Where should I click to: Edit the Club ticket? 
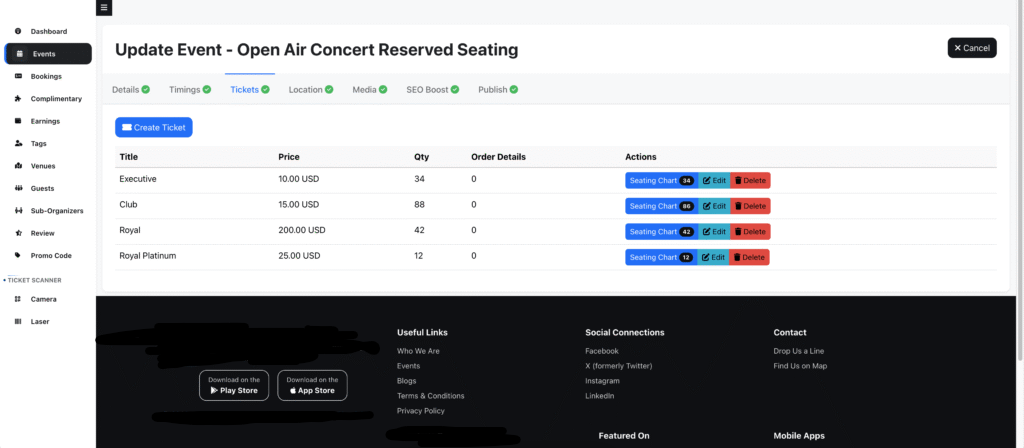pos(714,206)
